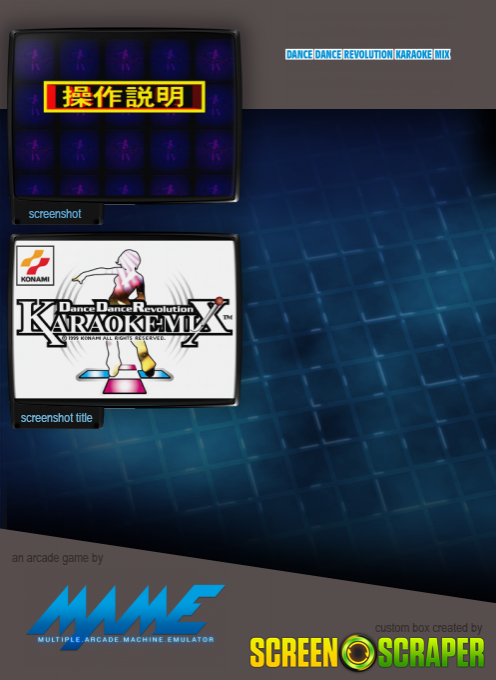
Task: Select the Dance Dance Revolution Karaoke Mix title
Action: click(x=368, y=54)
